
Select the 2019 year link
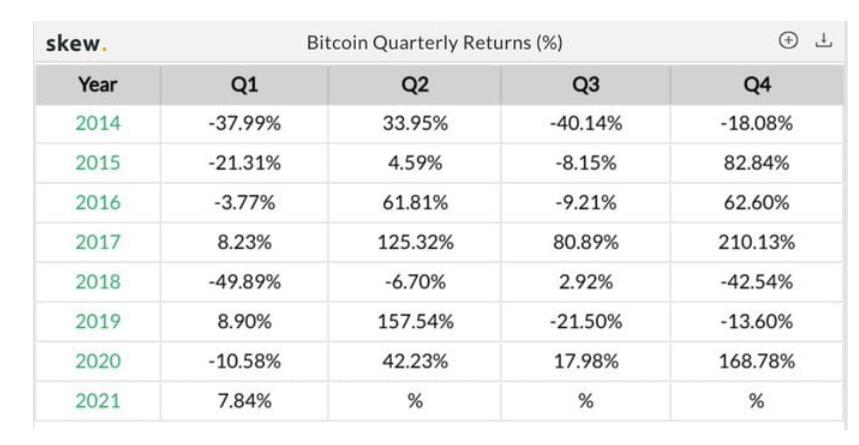pyautogui.click(x=97, y=321)
